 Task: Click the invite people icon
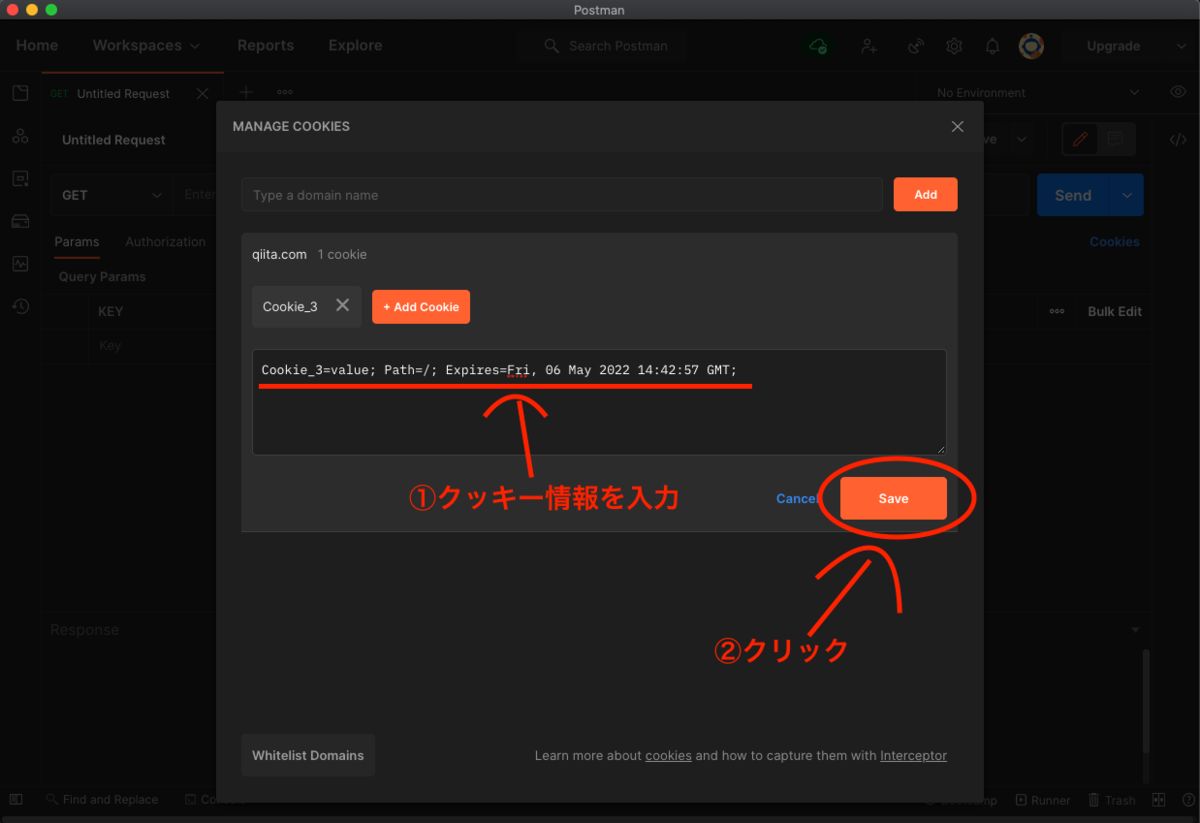coord(869,46)
